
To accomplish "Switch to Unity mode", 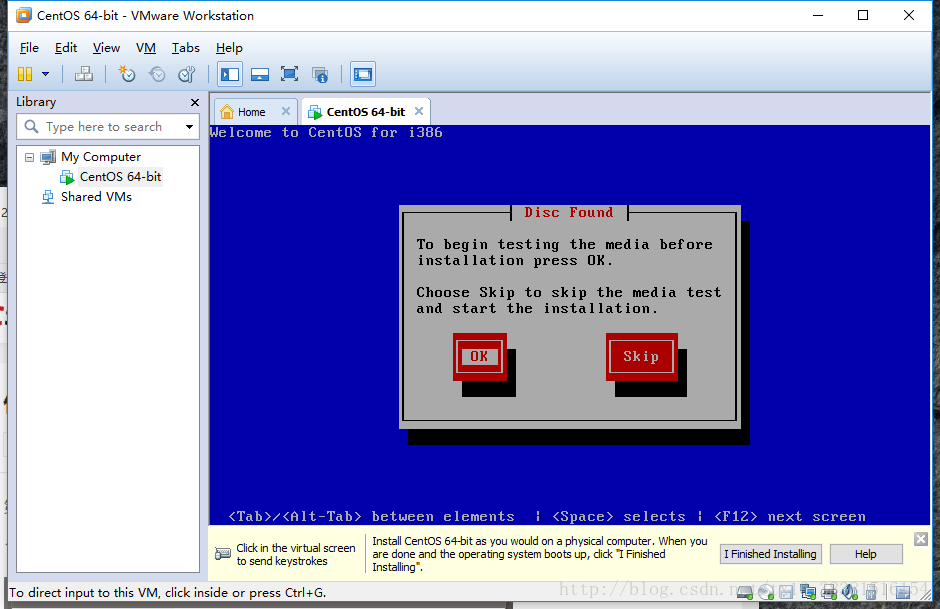I will (x=320, y=74).
